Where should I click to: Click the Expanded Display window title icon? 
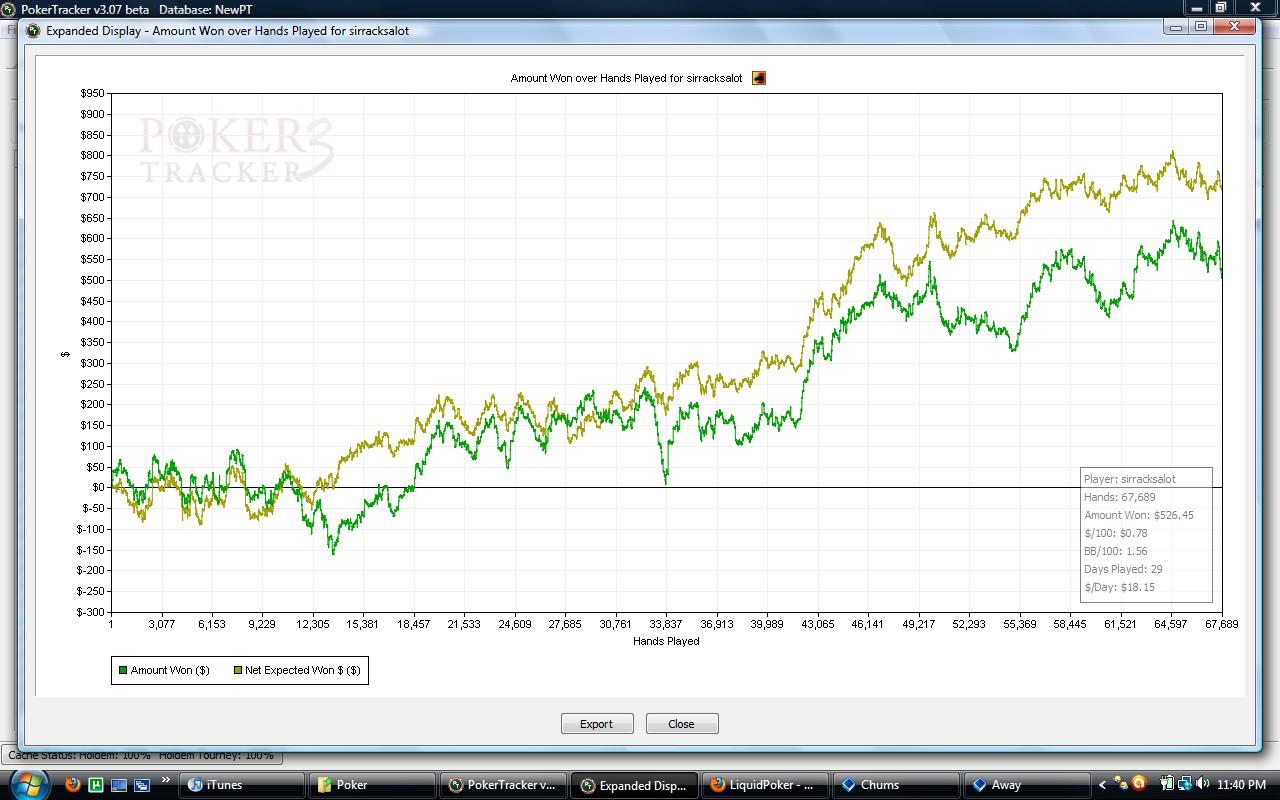pos(33,30)
